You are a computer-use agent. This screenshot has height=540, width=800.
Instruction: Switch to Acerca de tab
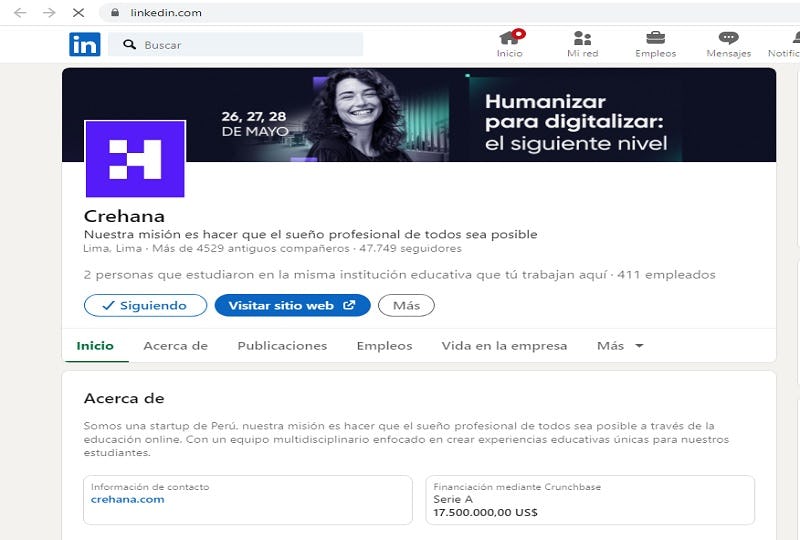(x=175, y=346)
